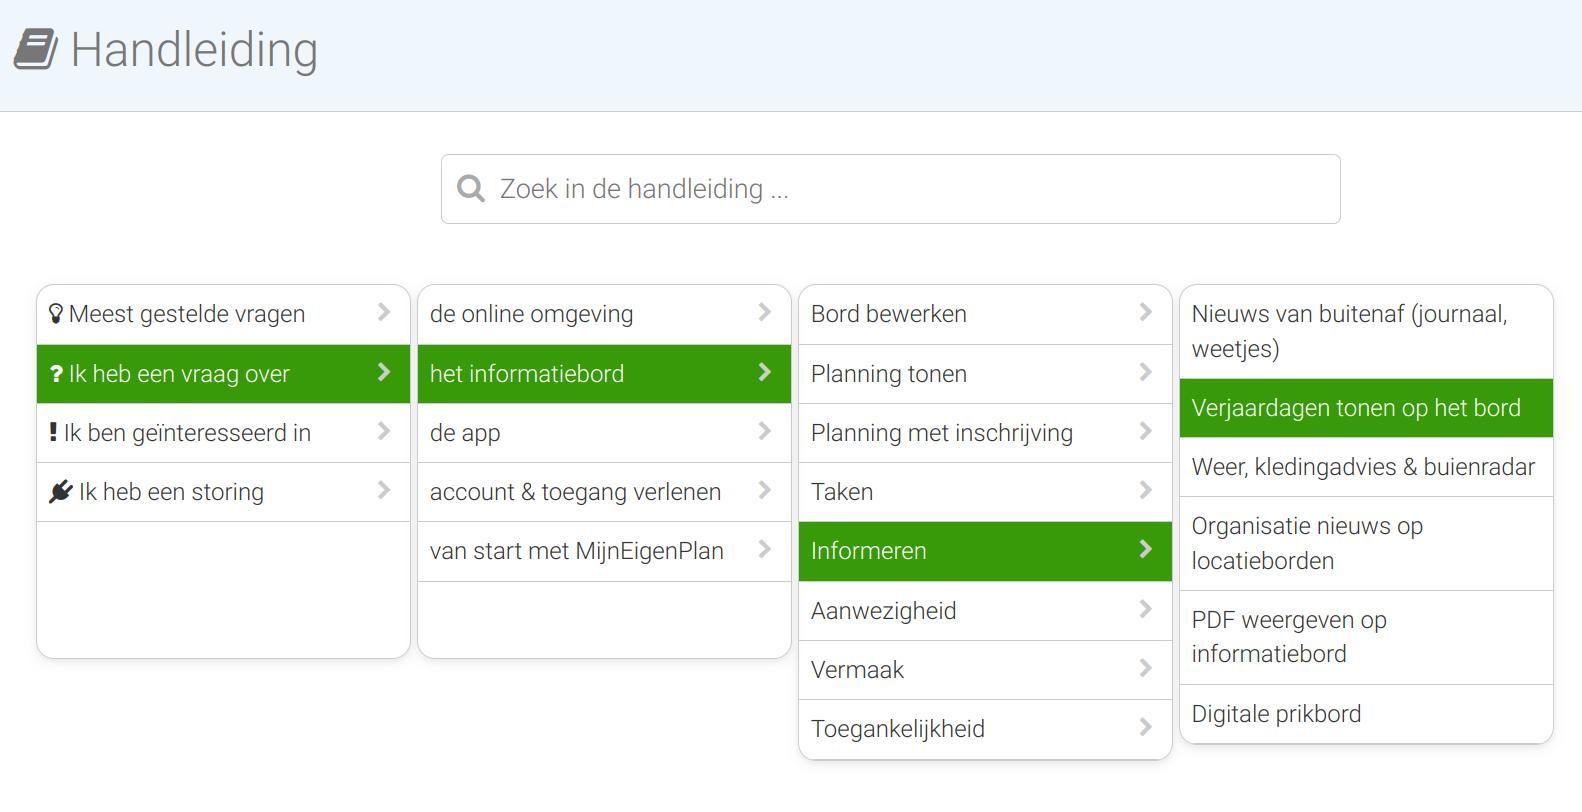Click the plug icon beside Ik heb een storing

pyautogui.click(x=61, y=492)
